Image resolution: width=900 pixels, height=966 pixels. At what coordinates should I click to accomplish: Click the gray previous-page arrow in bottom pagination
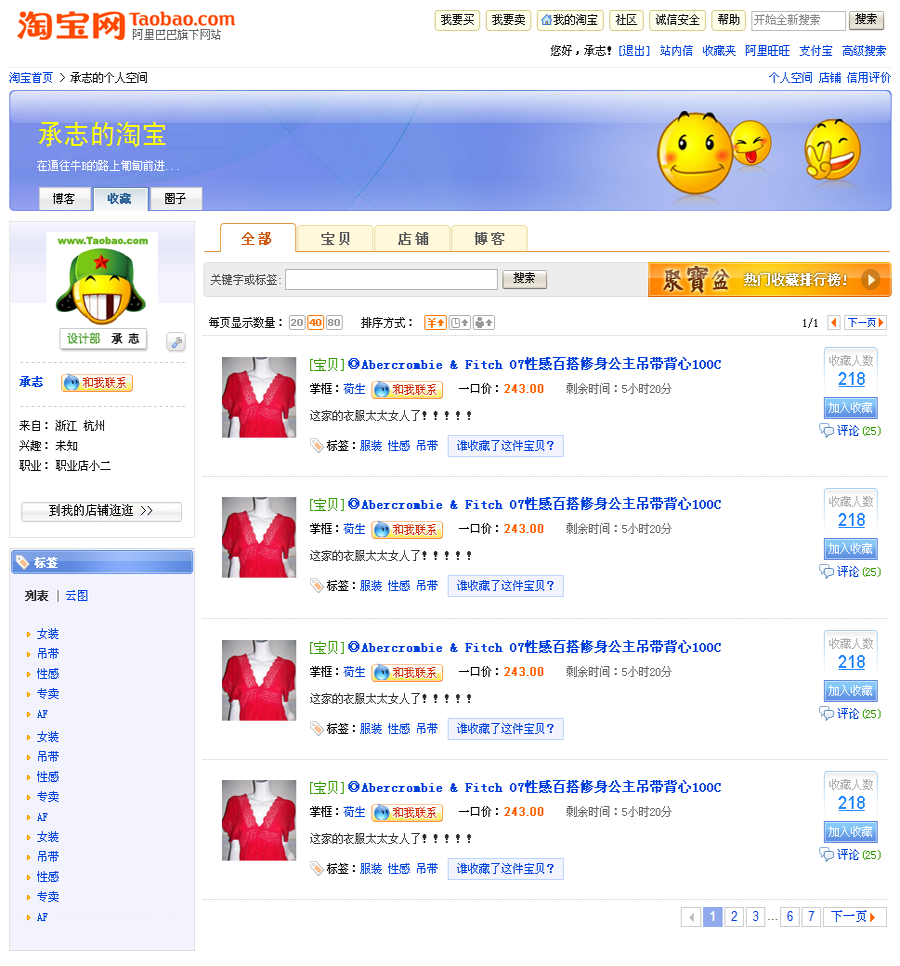point(691,917)
